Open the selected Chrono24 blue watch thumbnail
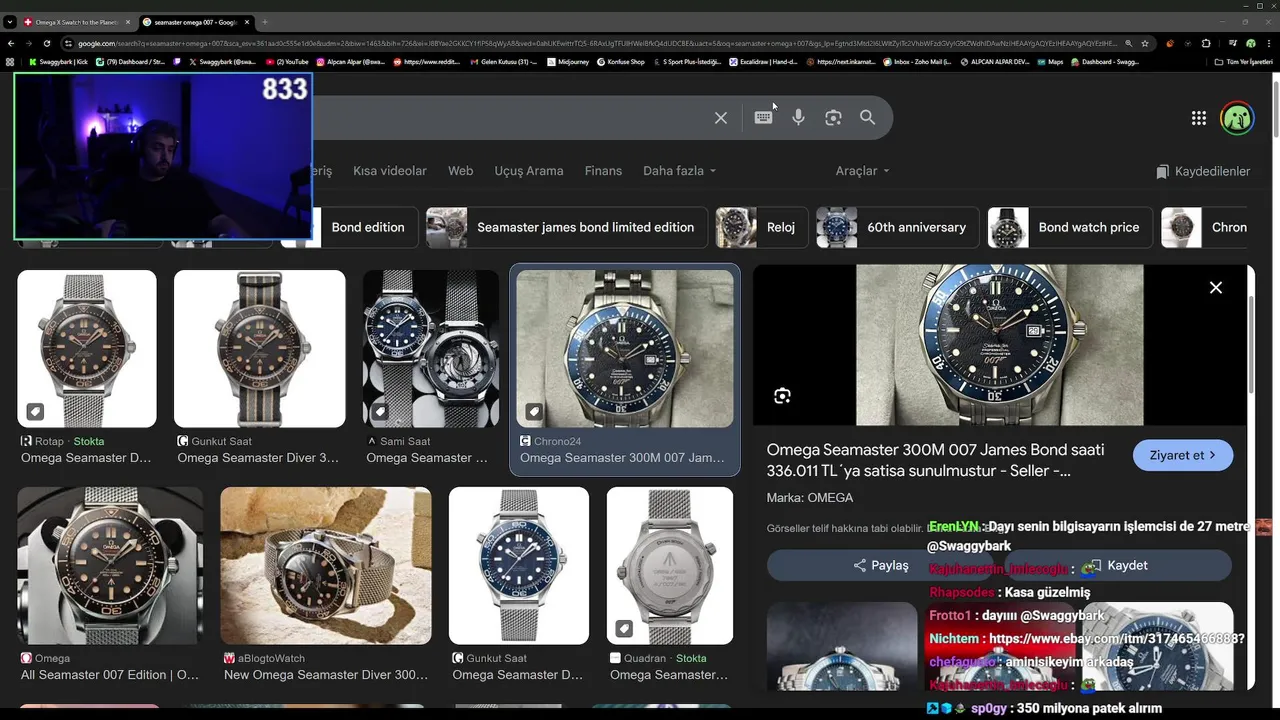This screenshot has height=720, width=1280. (625, 348)
